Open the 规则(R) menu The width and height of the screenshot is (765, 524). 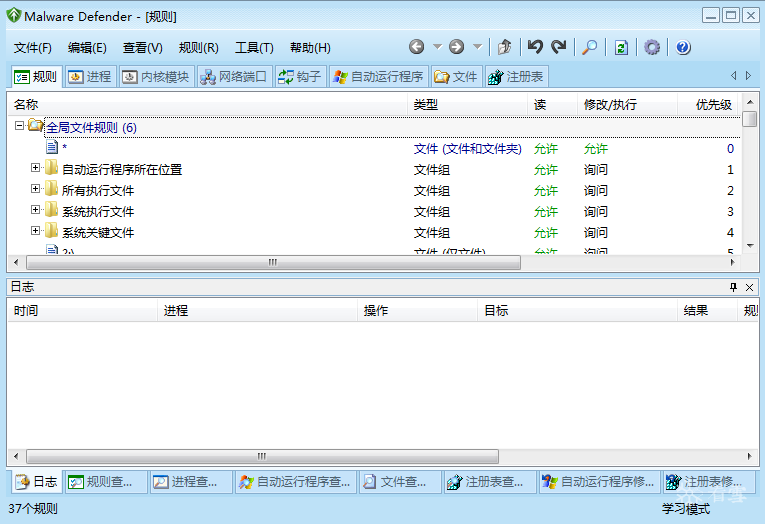[199, 48]
